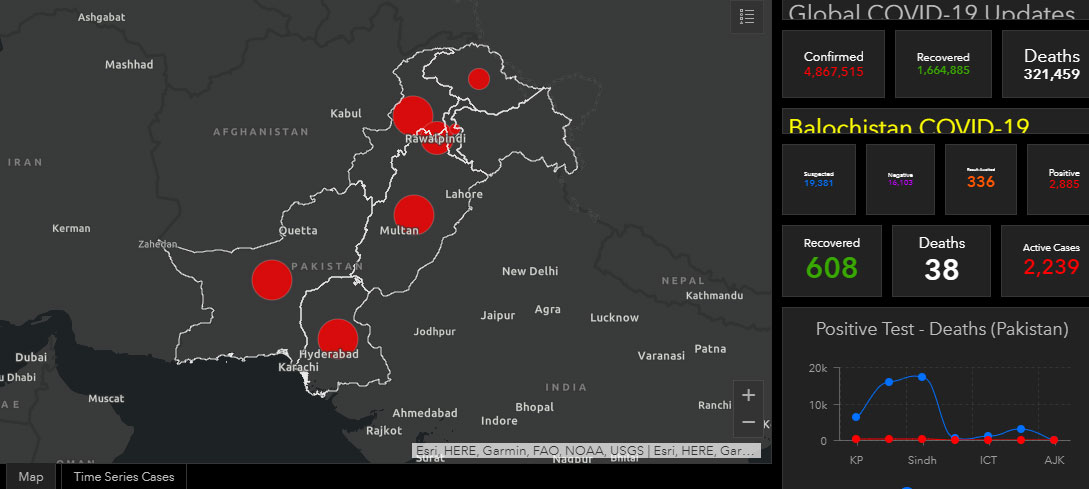This screenshot has width=1089, height=489.
Task: Select the global Recovered count tile
Action: (943, 64)
